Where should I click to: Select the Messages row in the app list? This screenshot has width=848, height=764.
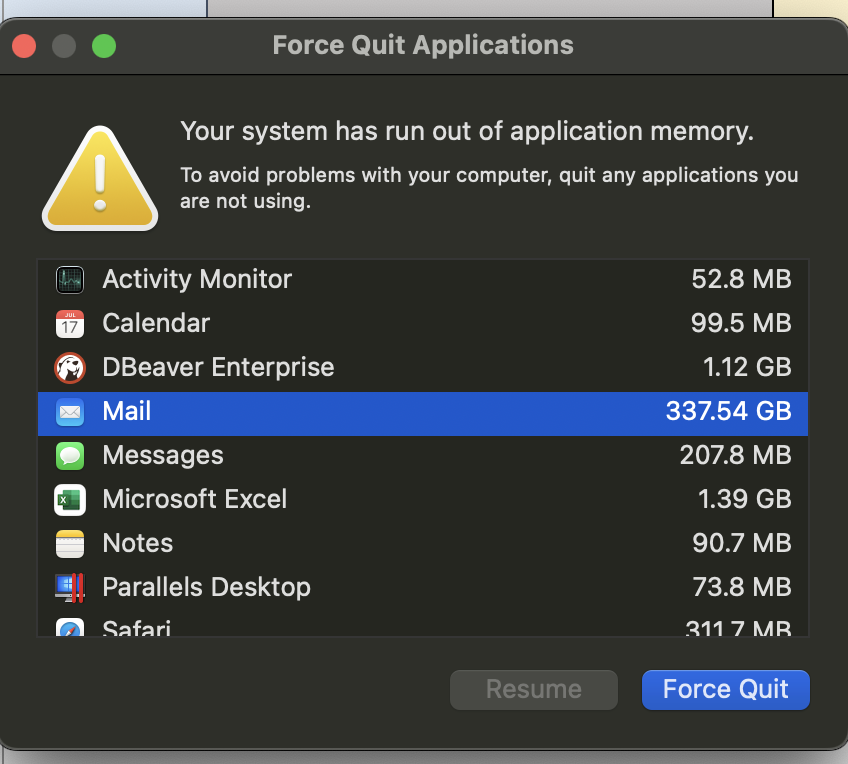pyautogui.click(x=400, y=455)
